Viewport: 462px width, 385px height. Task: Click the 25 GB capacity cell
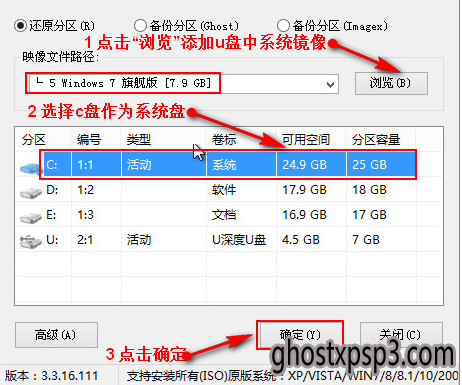click(x=369, y=165)
